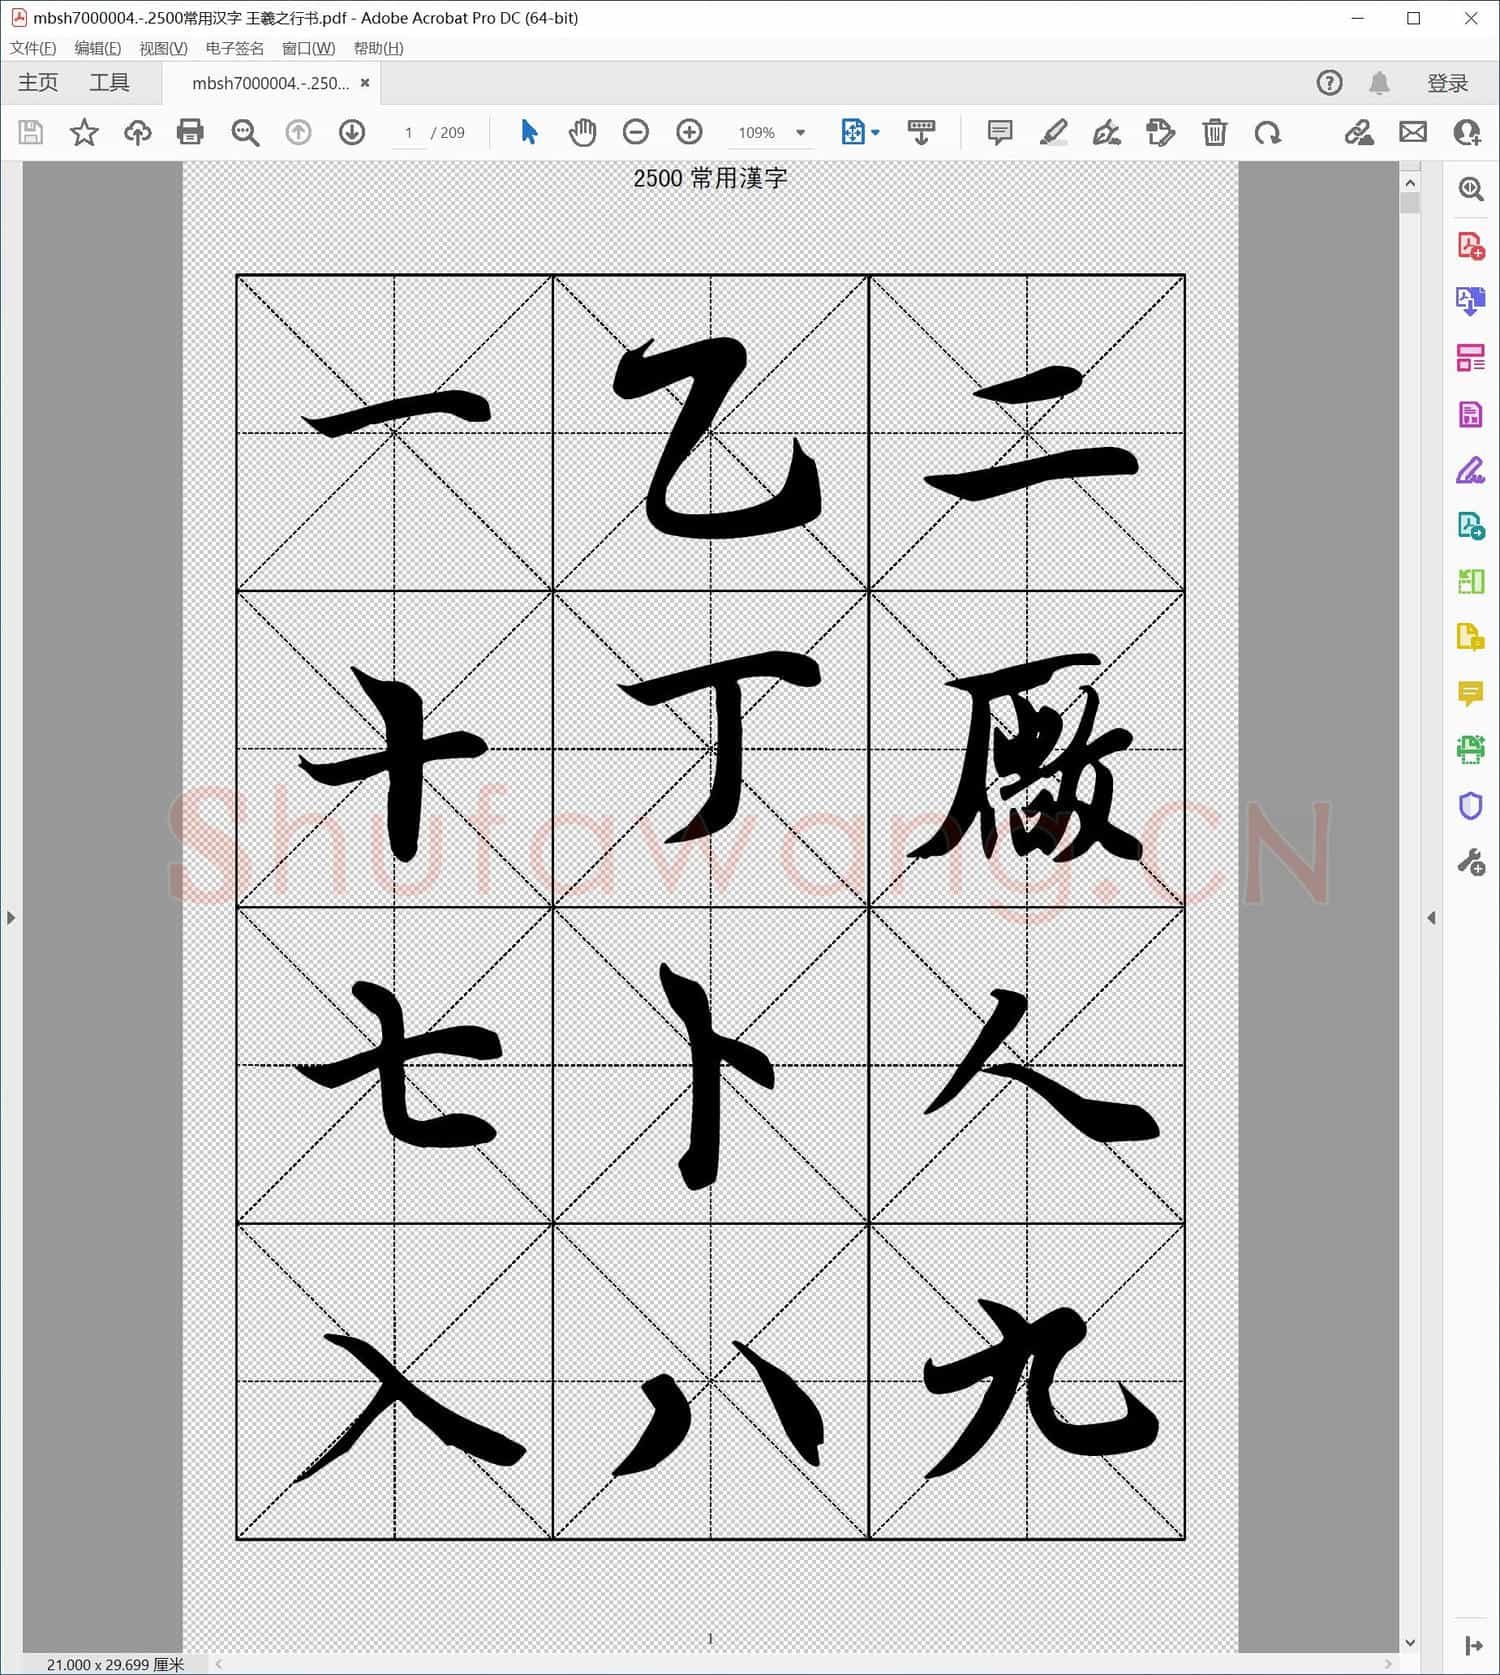The image size is (1500, 1675).
Task: Zoom in with plus button
Action: (690, 132)
